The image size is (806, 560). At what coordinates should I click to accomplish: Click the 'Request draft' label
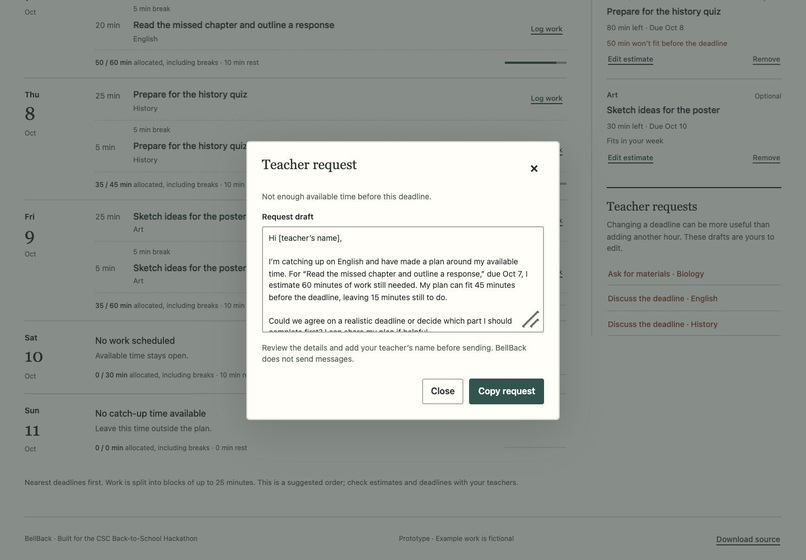click(x=287, y=217)
